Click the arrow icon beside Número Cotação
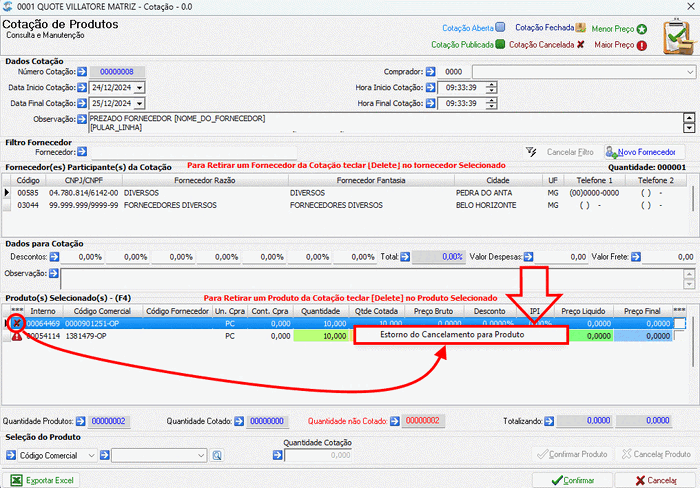The image size is (700, 488). click(x=82, y=71)
